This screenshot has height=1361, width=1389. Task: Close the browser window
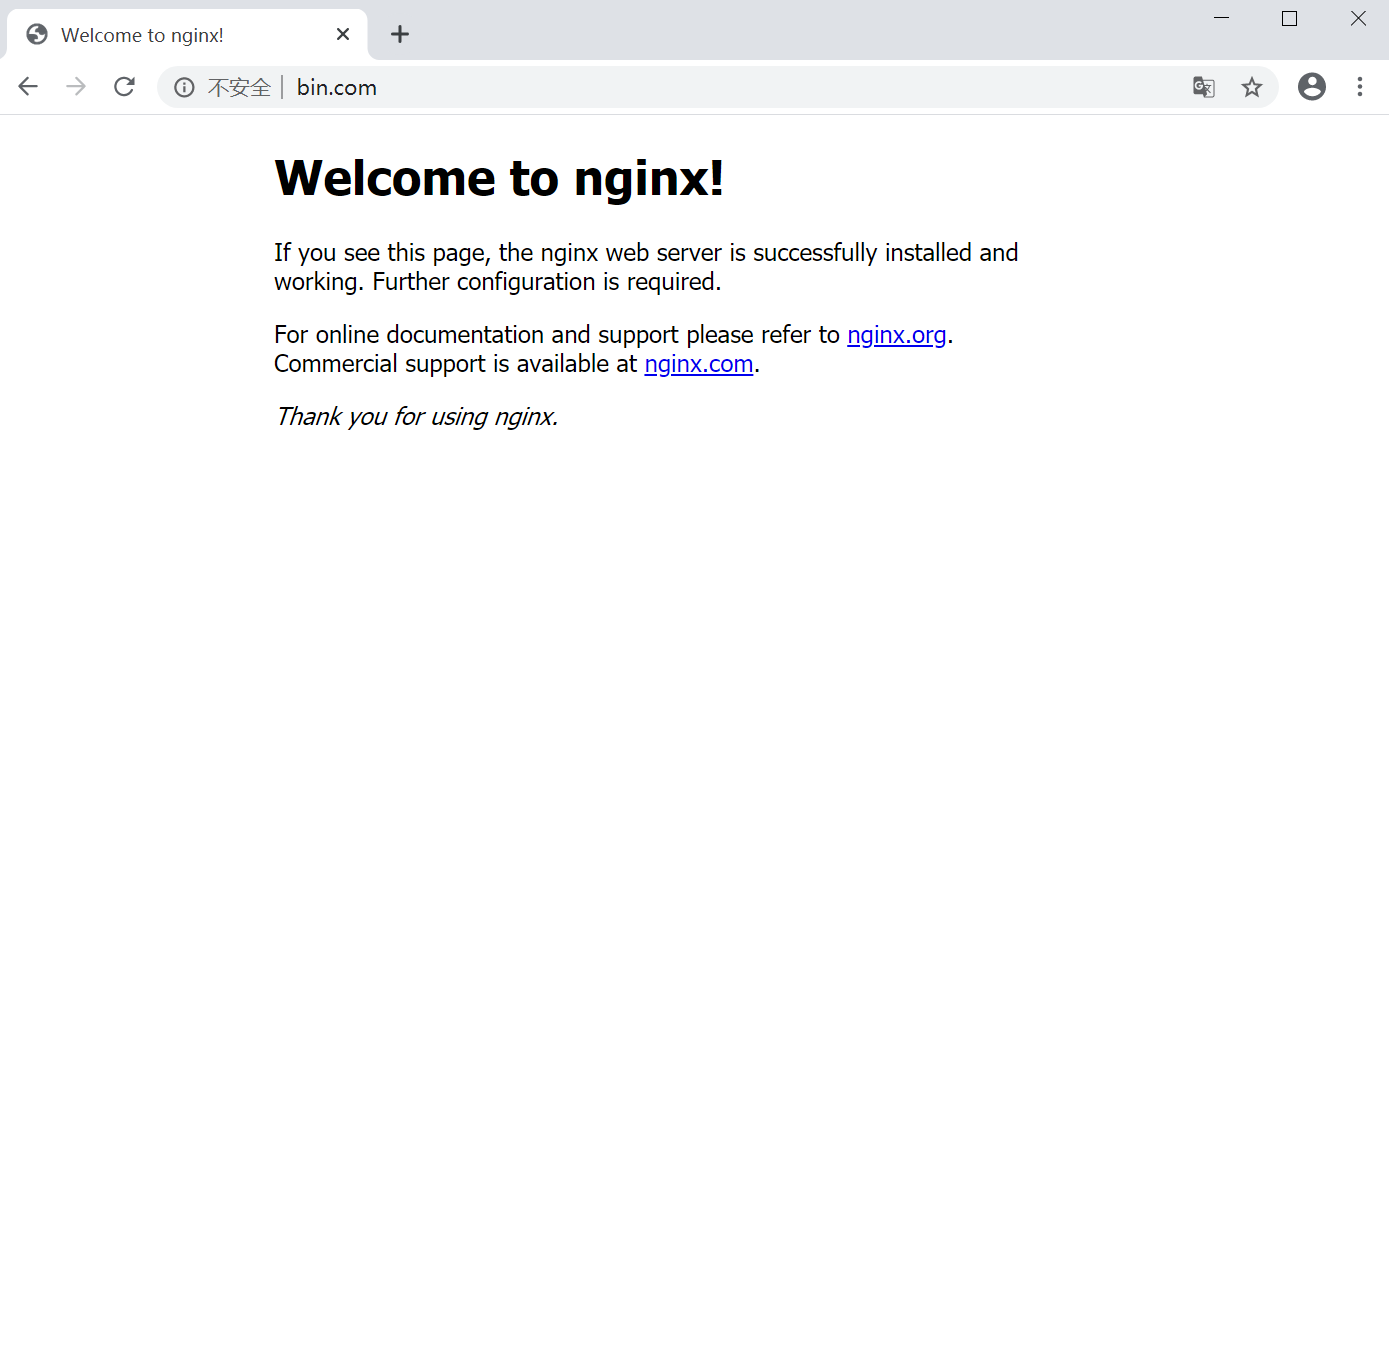coord(1358,18)
